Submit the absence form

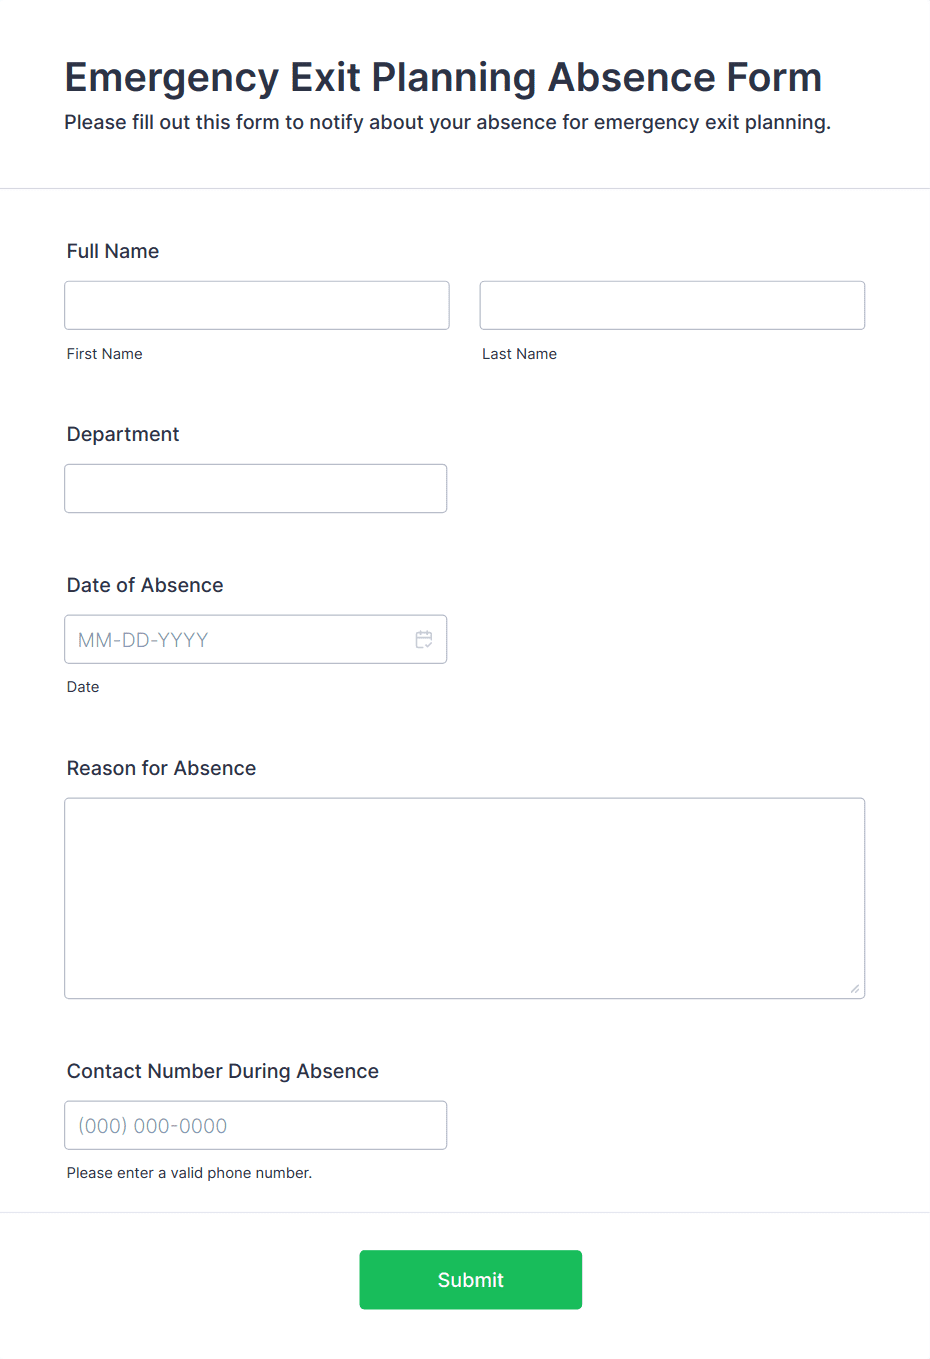click(470, 1279)
